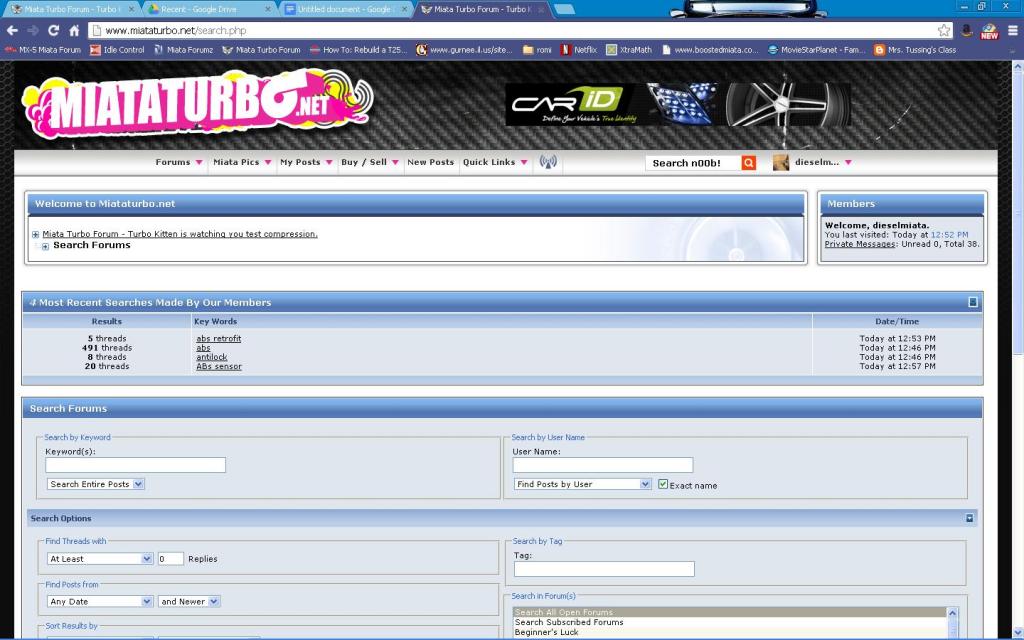Viewport: 1024px width, 640px height.
Task: Click the Miataturbo.net site logo
Action: 196,104
